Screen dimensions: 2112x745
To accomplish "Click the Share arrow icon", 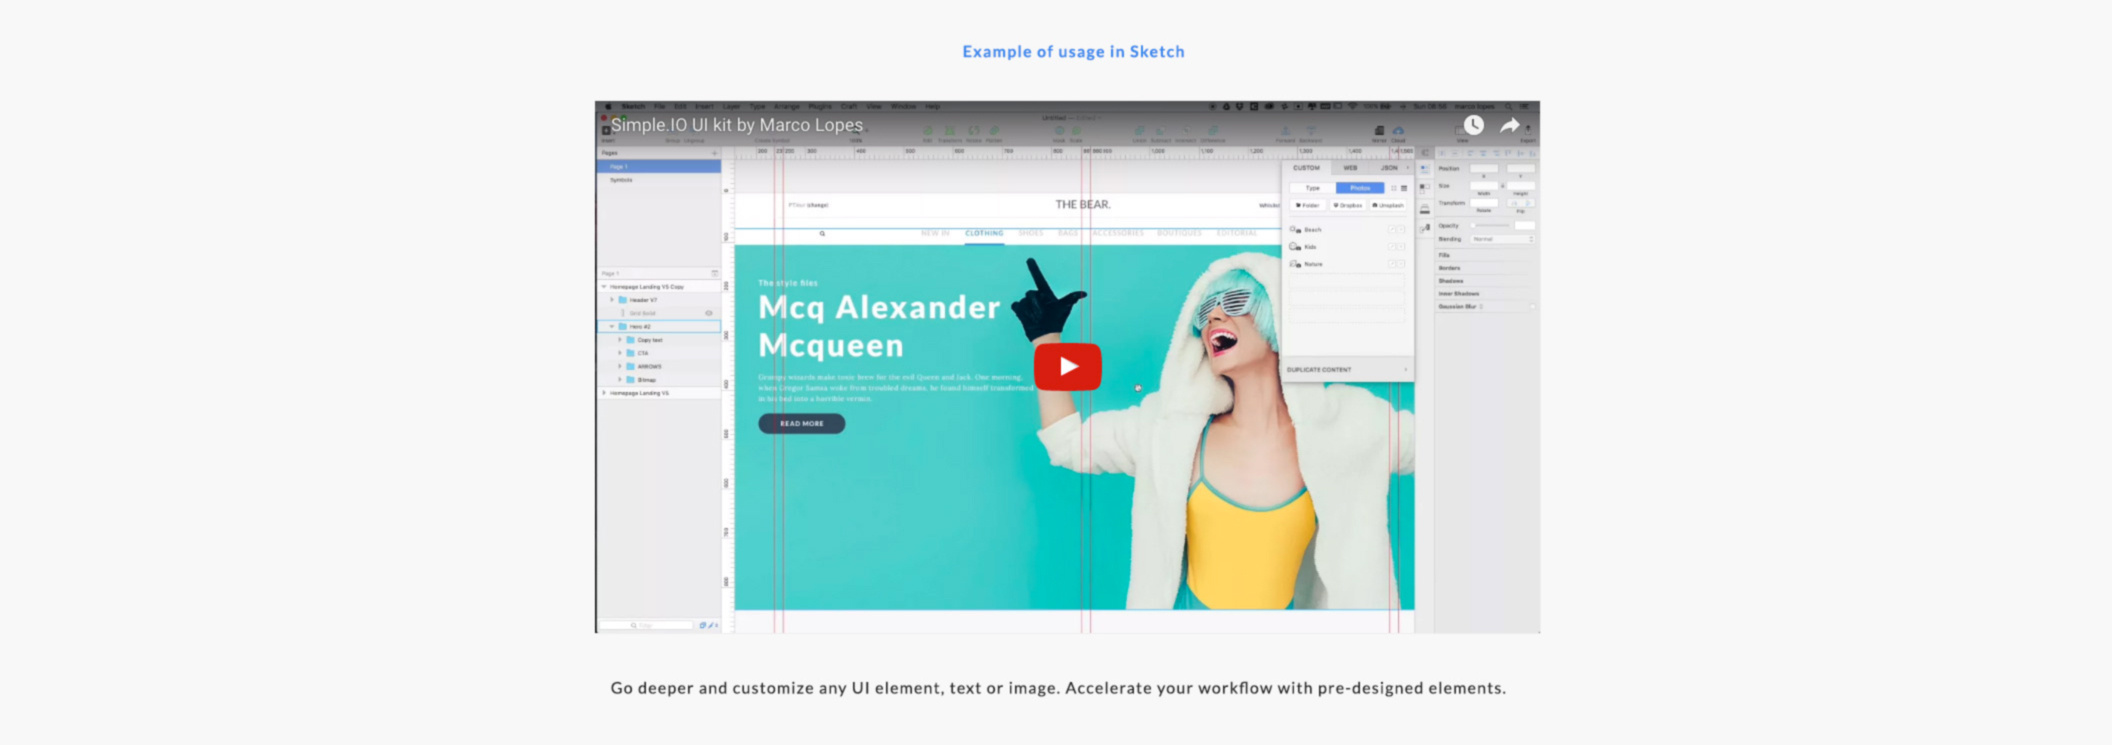I will pos(1509,125).
